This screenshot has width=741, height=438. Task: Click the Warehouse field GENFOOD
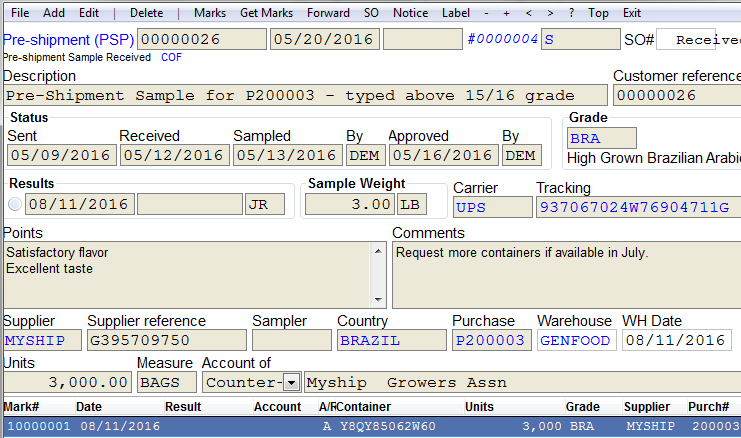(x=577, y=340)
